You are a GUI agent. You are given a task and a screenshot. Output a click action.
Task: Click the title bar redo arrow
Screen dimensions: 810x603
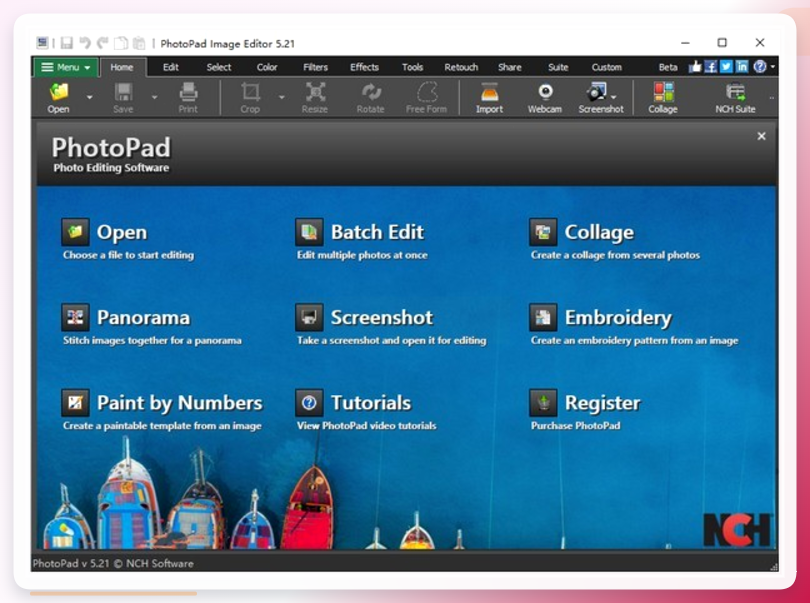pos(103,43)
